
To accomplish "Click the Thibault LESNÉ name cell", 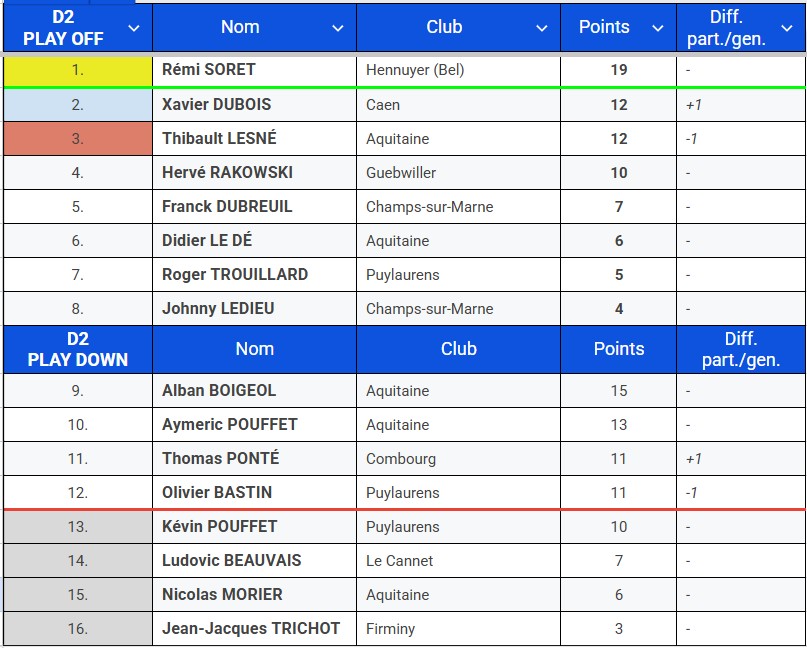I will pos(254,138).
